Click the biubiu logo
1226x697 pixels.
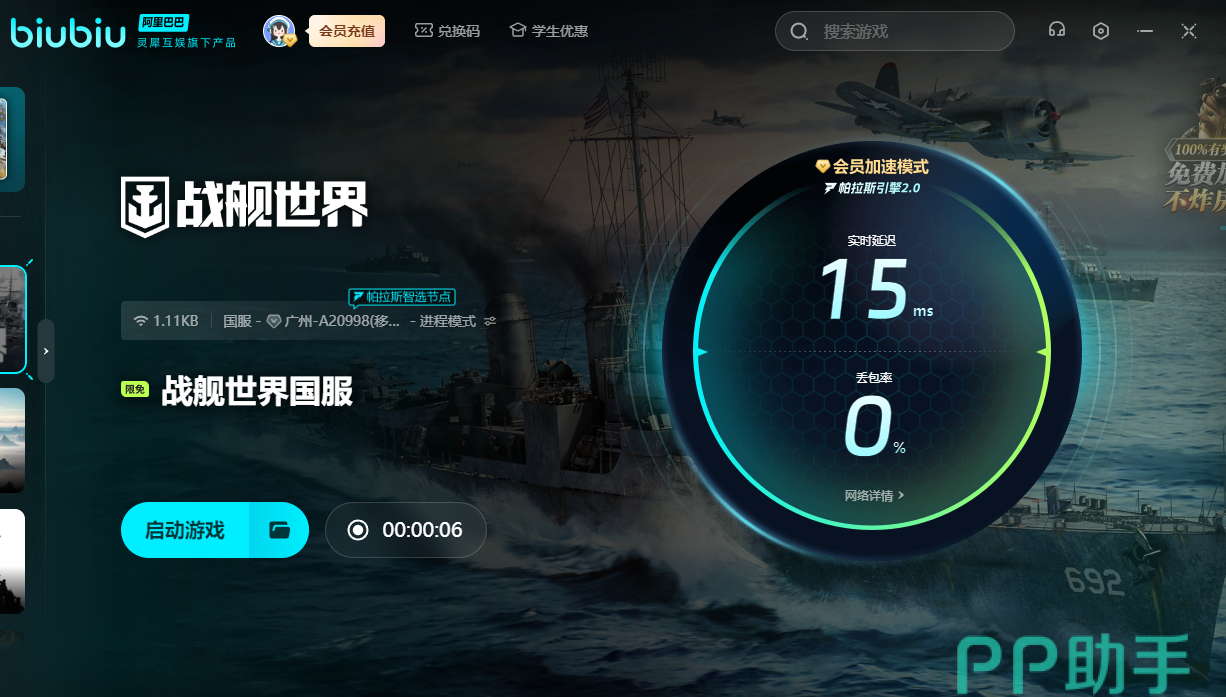coord(67,32)
